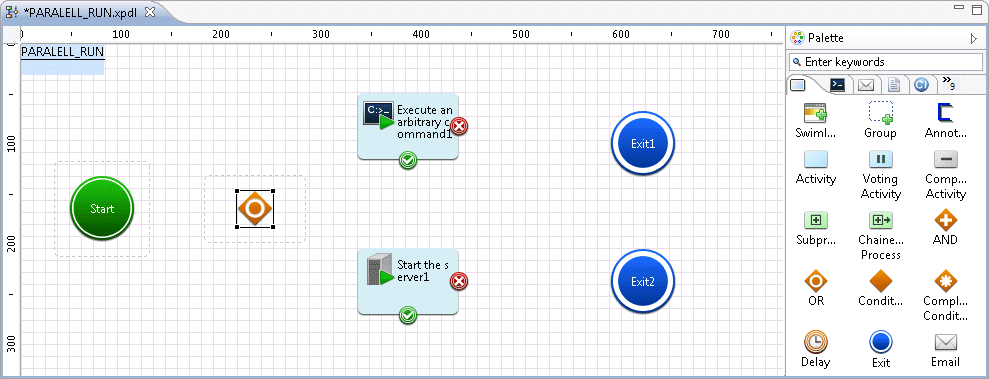Pick the Subprocess palette item
Image resolution: width=989 pixels, height=379 pixels.
(x=816, y=229)
